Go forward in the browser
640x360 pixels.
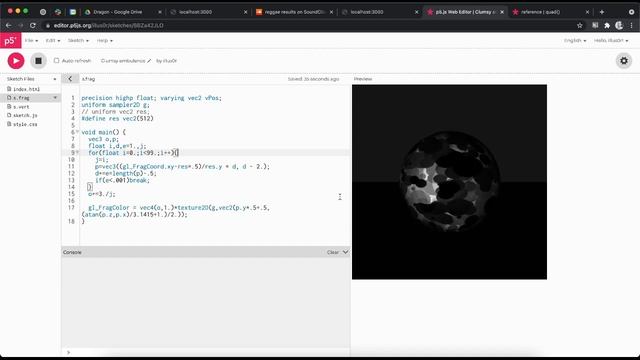(20, 25)
